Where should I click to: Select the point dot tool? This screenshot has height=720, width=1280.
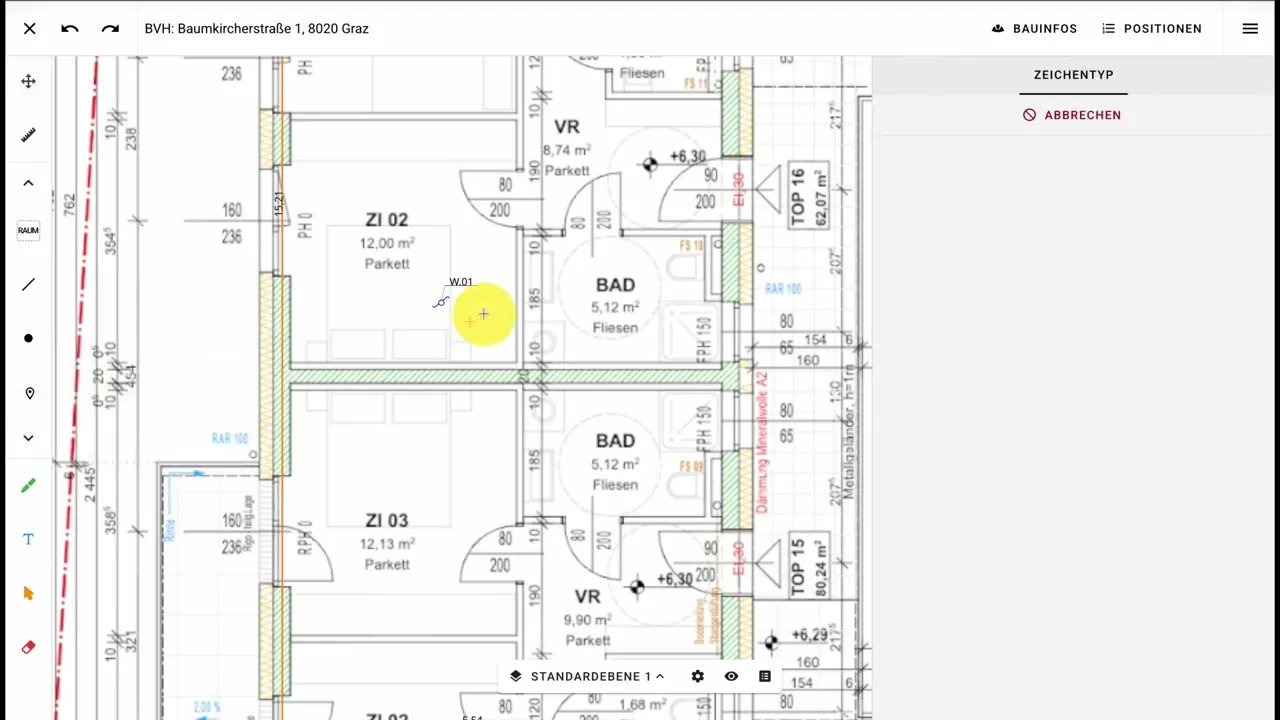pyautogui.click(x=28, y=339)
